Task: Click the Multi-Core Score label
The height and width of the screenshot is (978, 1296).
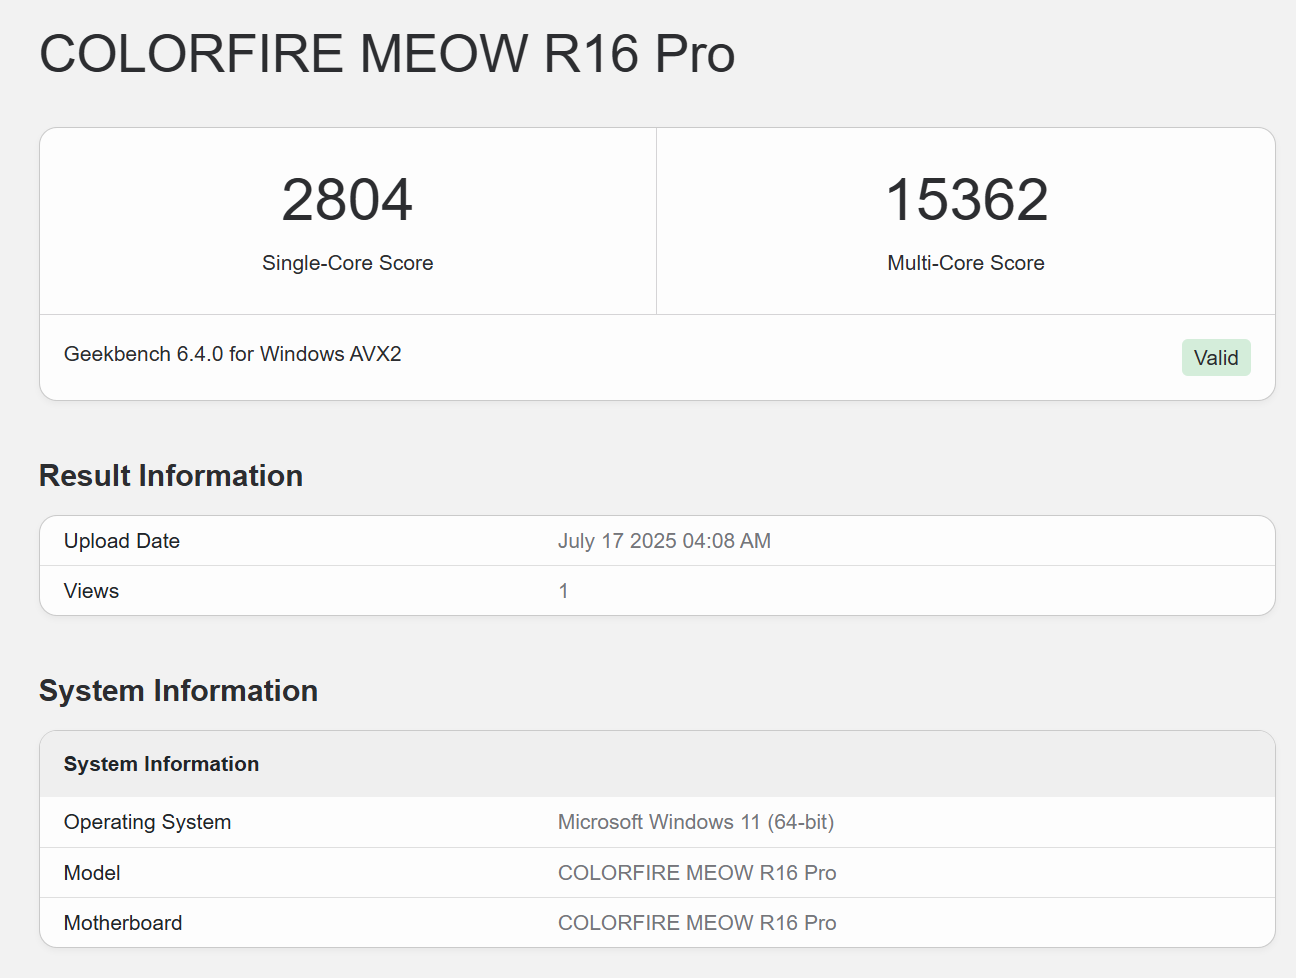Action: 965,263
